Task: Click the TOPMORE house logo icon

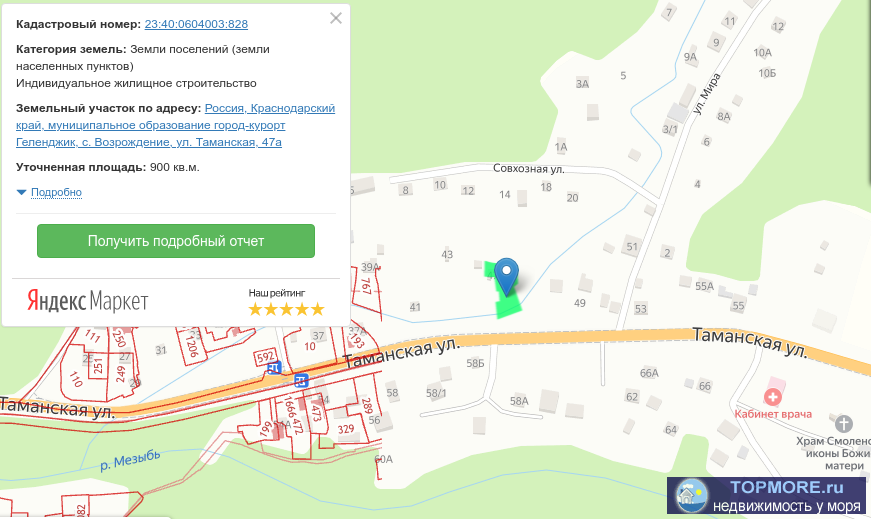Action: tap(692, 494)
